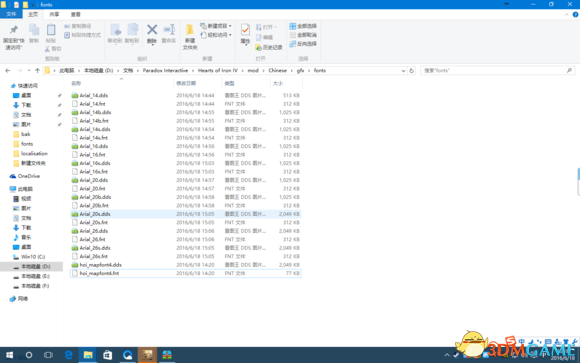Click the Paste shortcut icon
This screenshot has height=363, width=580.
point(67,35)
